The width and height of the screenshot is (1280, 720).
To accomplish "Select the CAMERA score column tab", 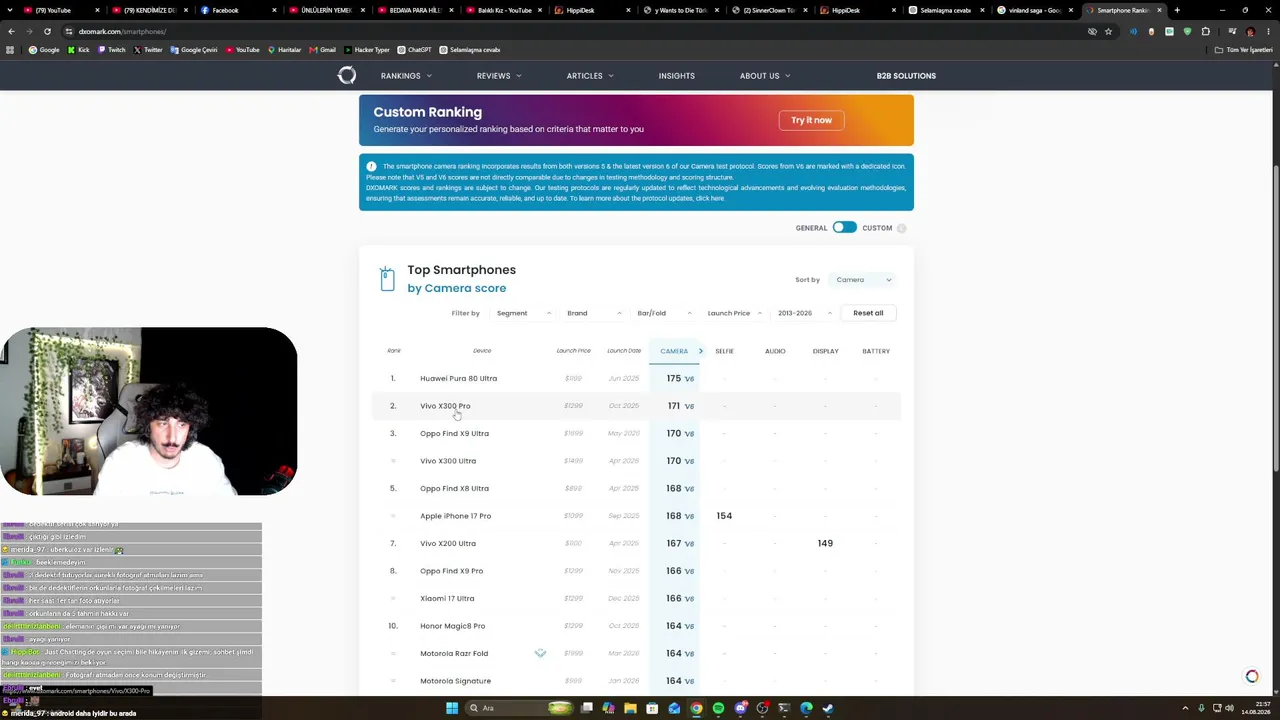I will pos(674,351).
